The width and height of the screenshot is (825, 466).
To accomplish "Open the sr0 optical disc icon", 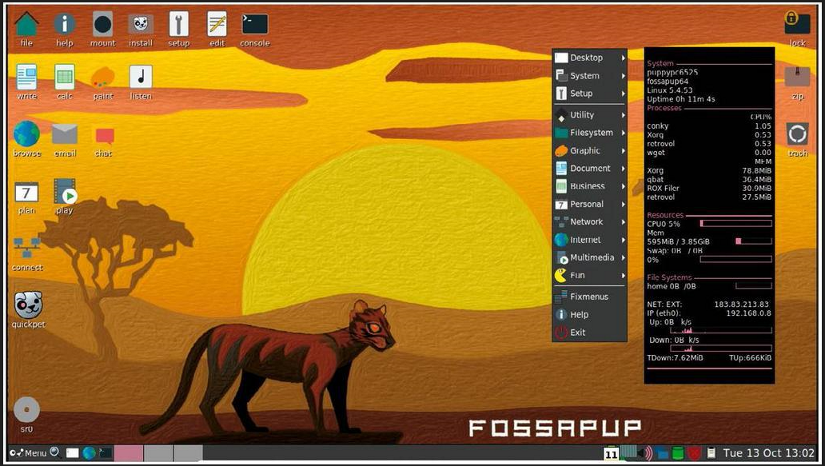I will 26,410.
